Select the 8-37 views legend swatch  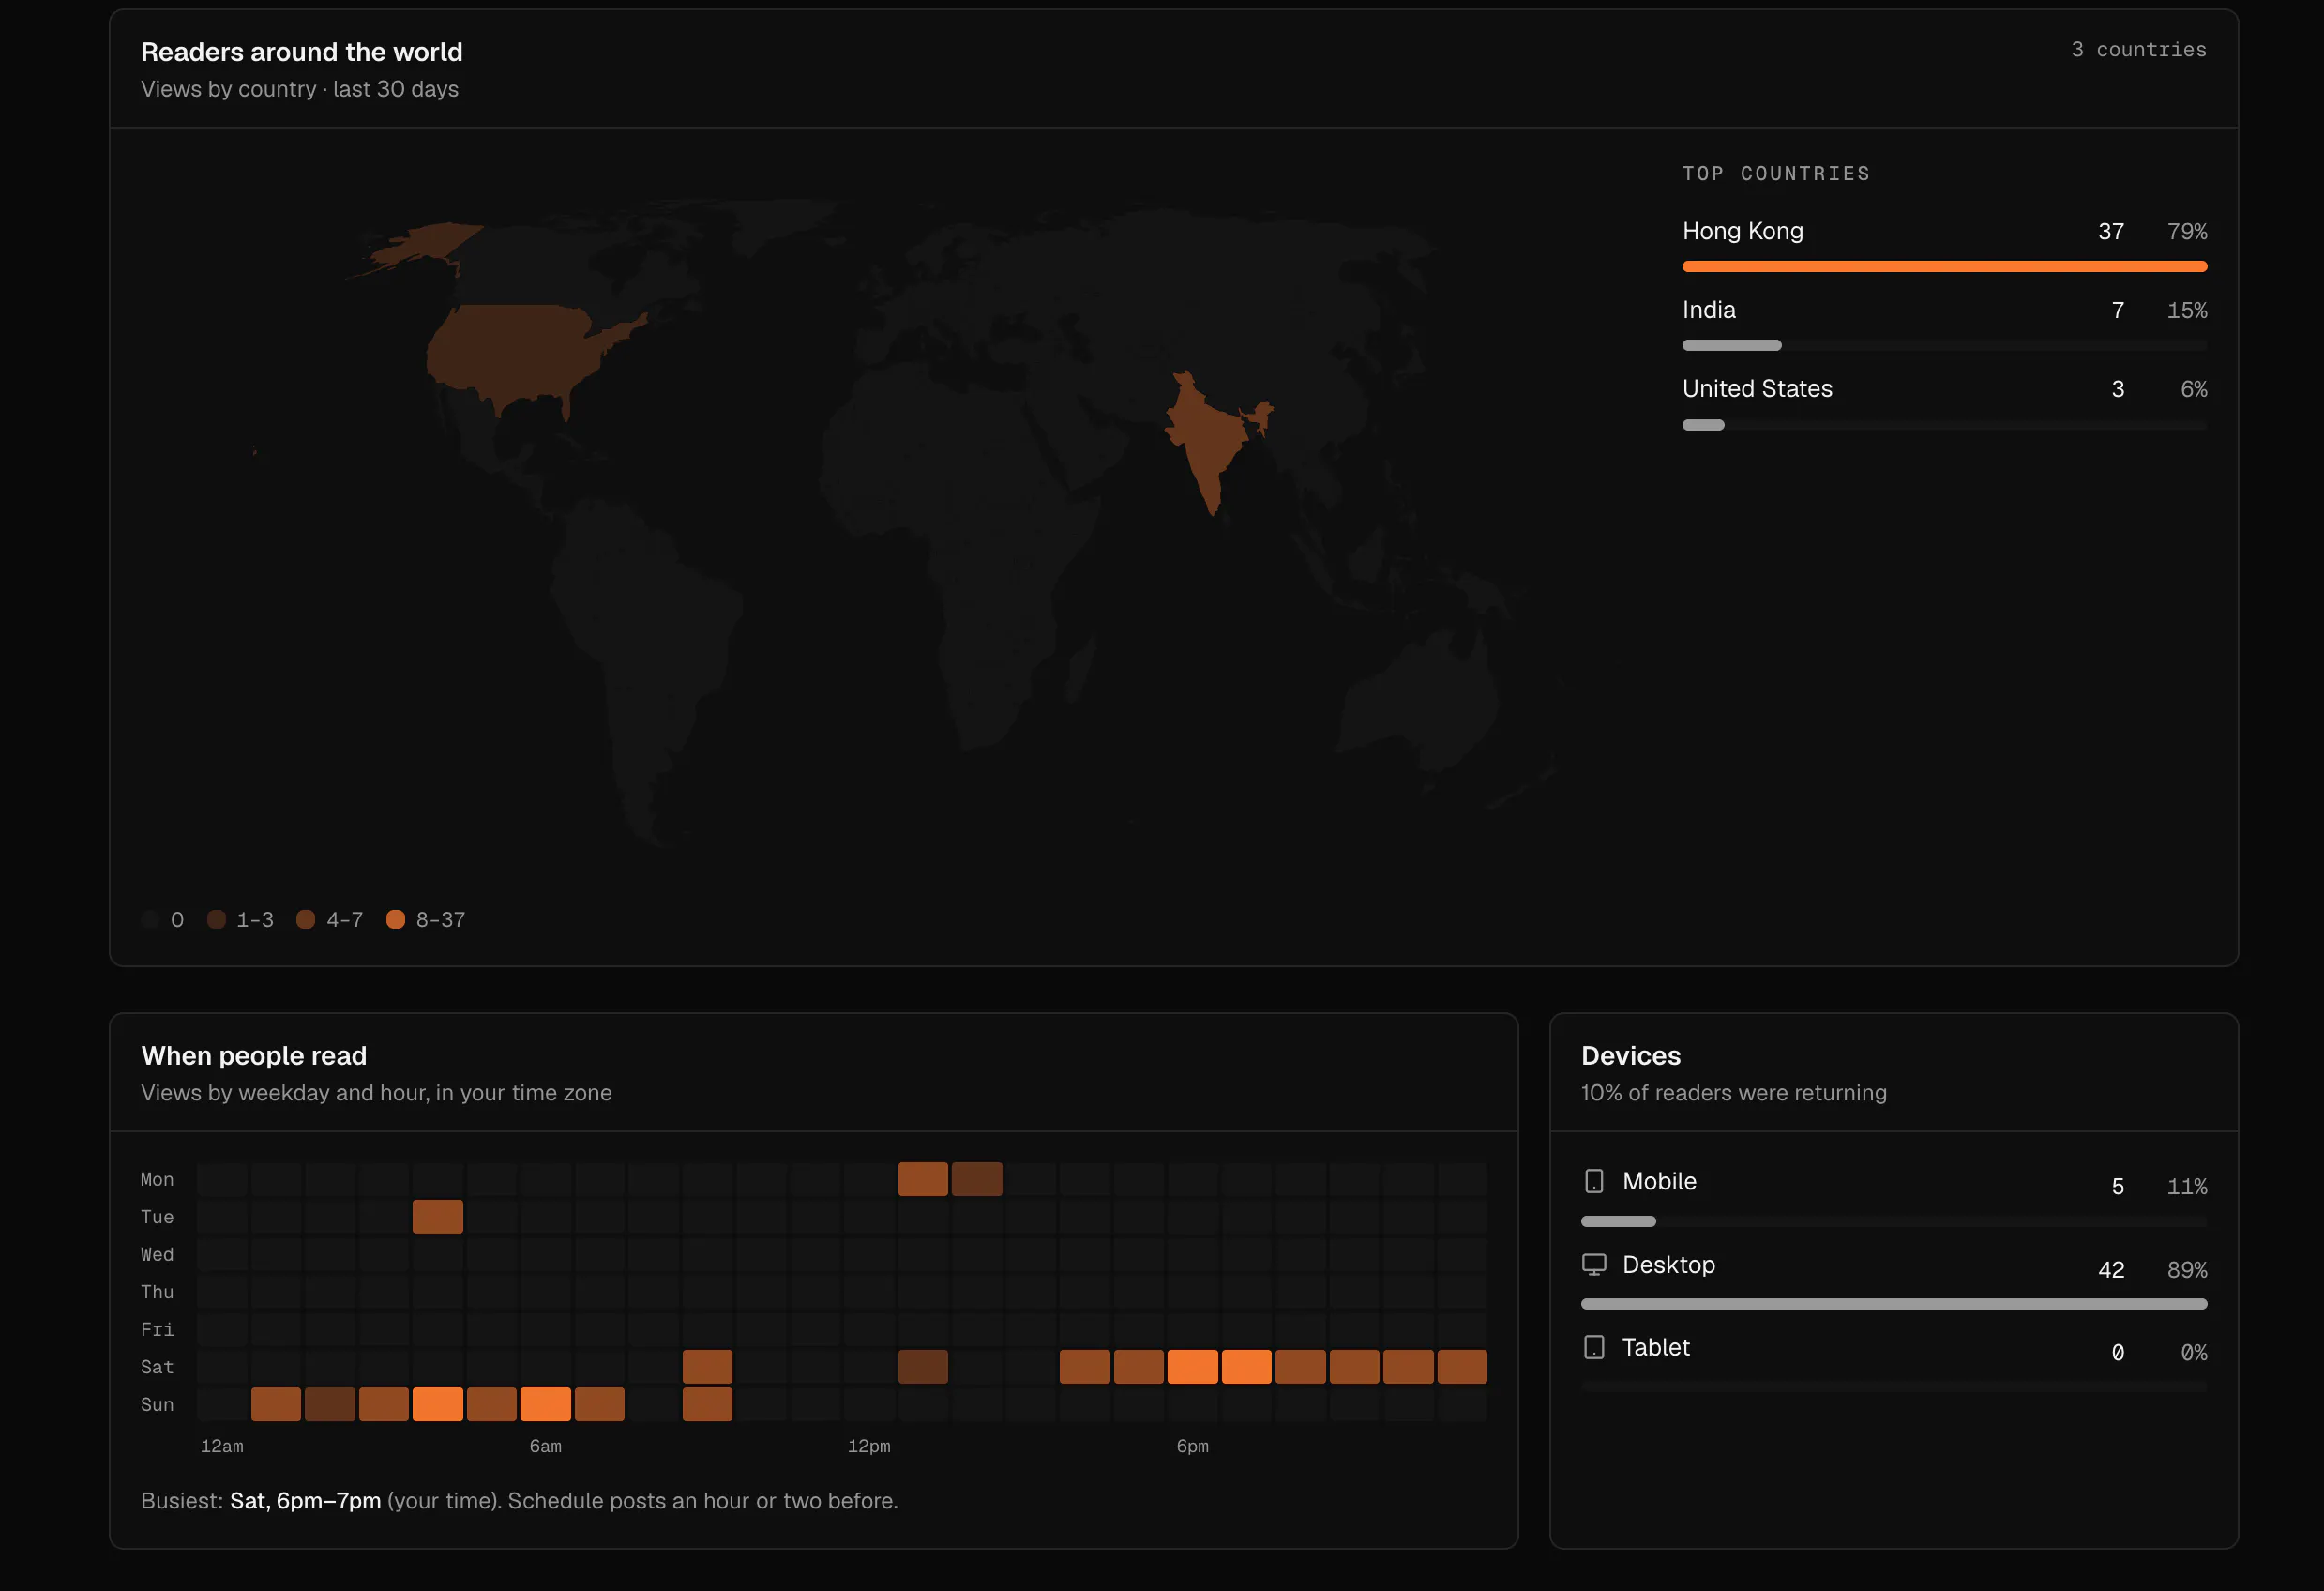[396, 919]
